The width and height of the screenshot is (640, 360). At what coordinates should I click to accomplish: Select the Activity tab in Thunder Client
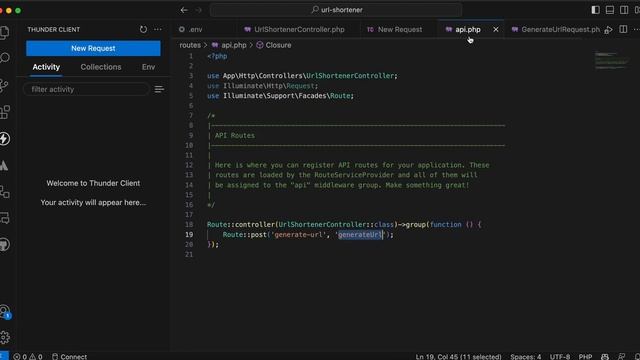(46, 67)
